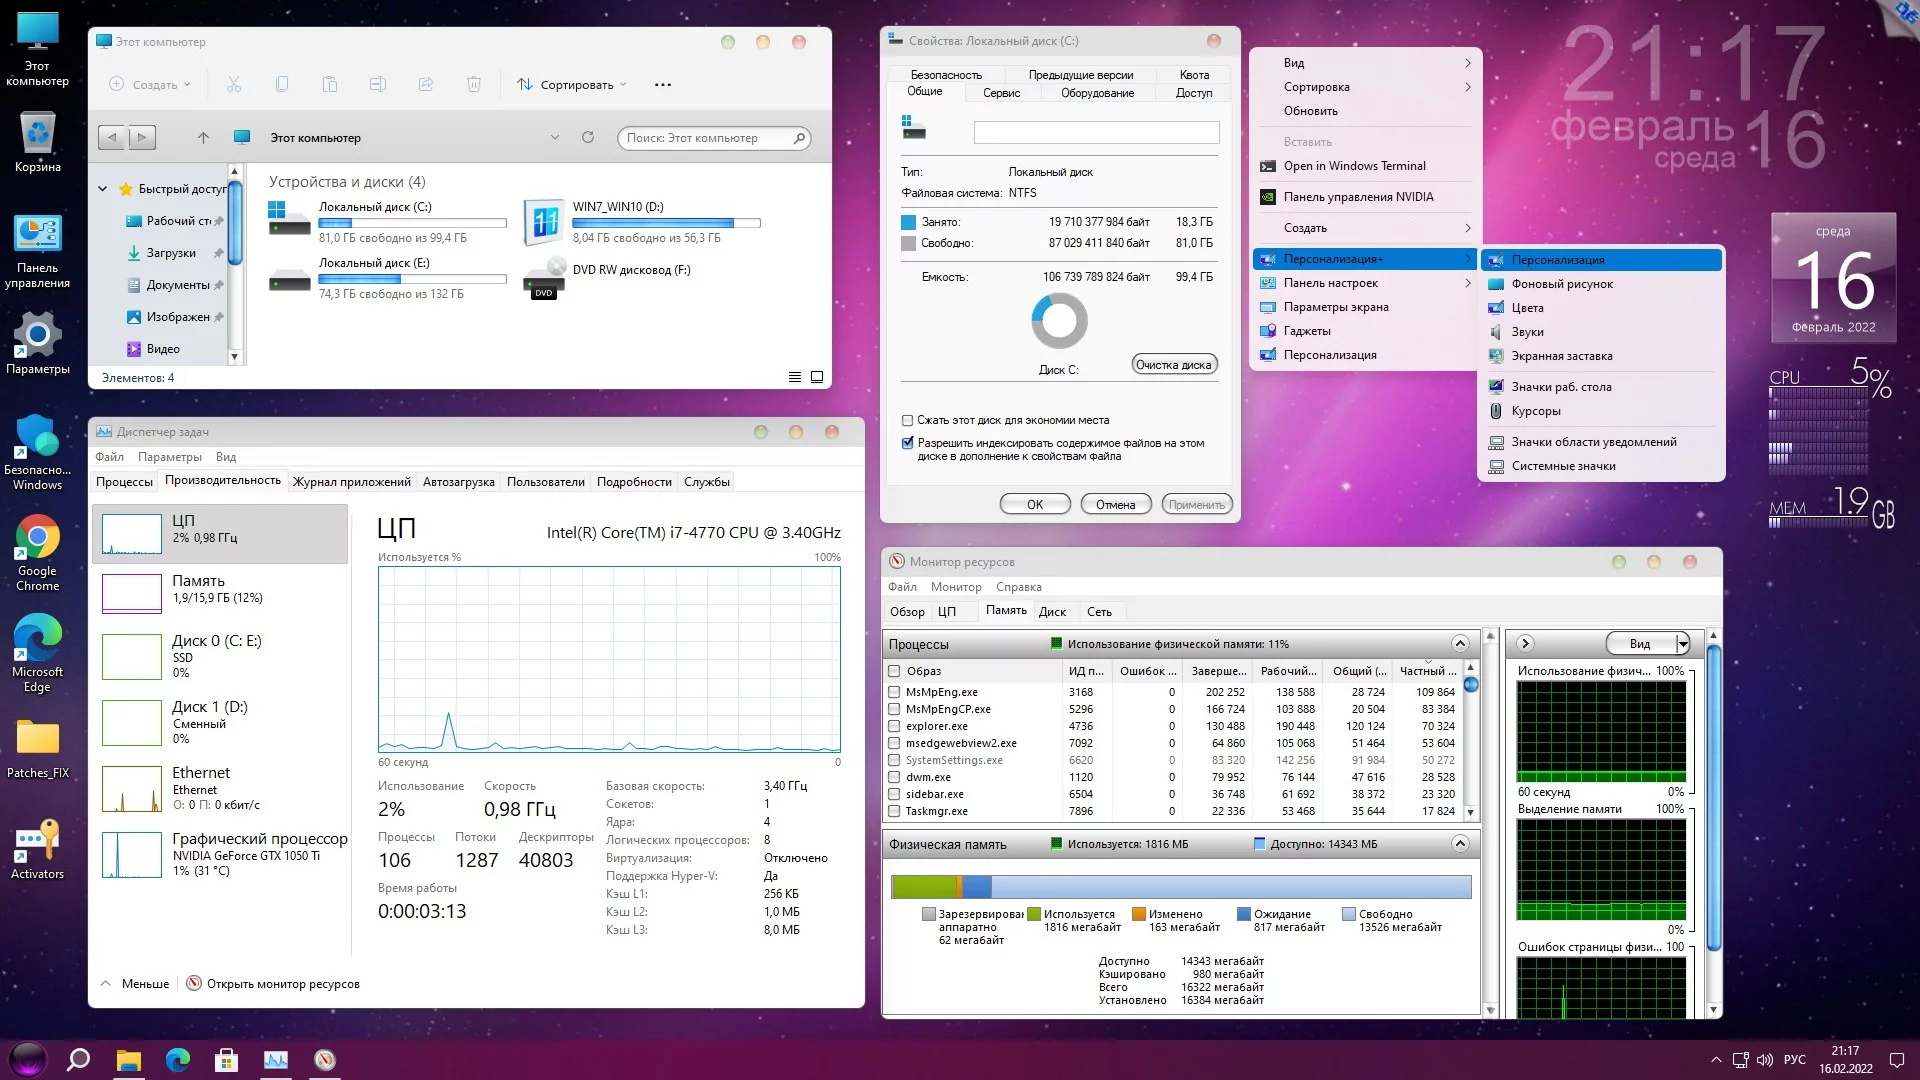The image size is (1920, 1080).
Task: Click the Cut scissors icon in Explorer toolbar
Action: pyautogui.click(x=234, y=85)
